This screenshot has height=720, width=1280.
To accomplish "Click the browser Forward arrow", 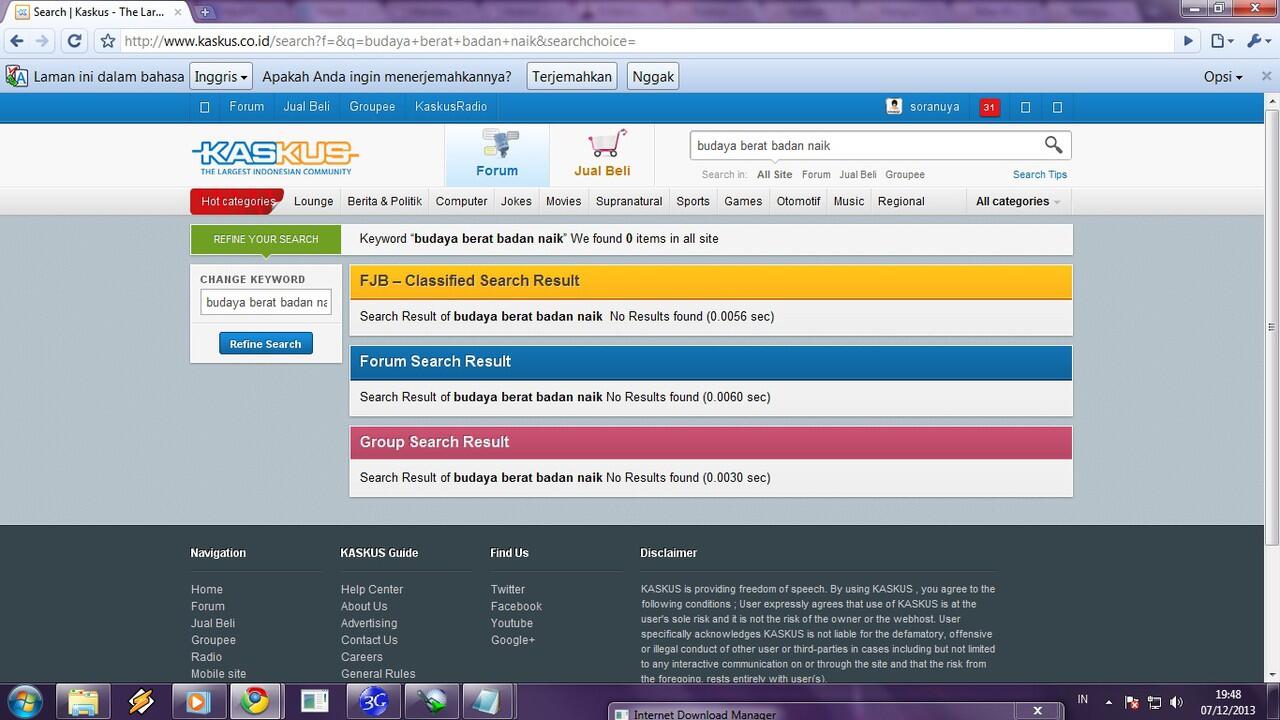I will [42, 41].
